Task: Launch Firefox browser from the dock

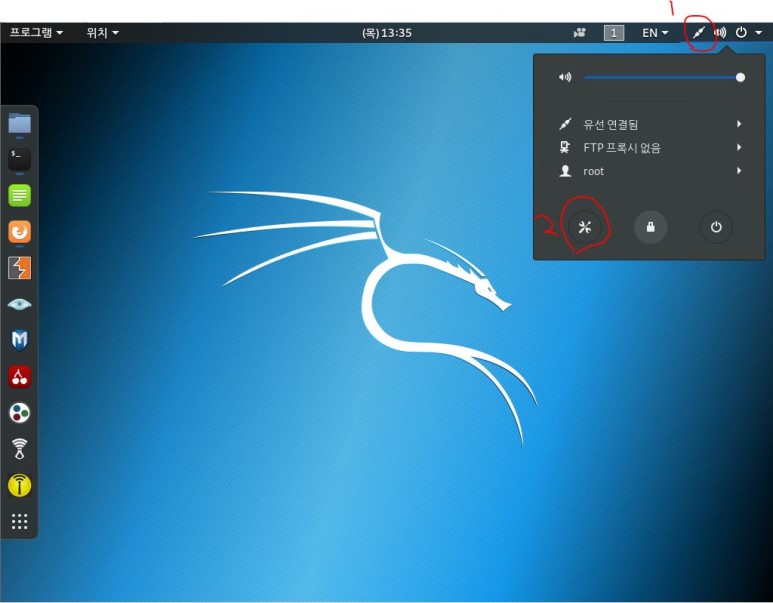Action: pos(20,232)
